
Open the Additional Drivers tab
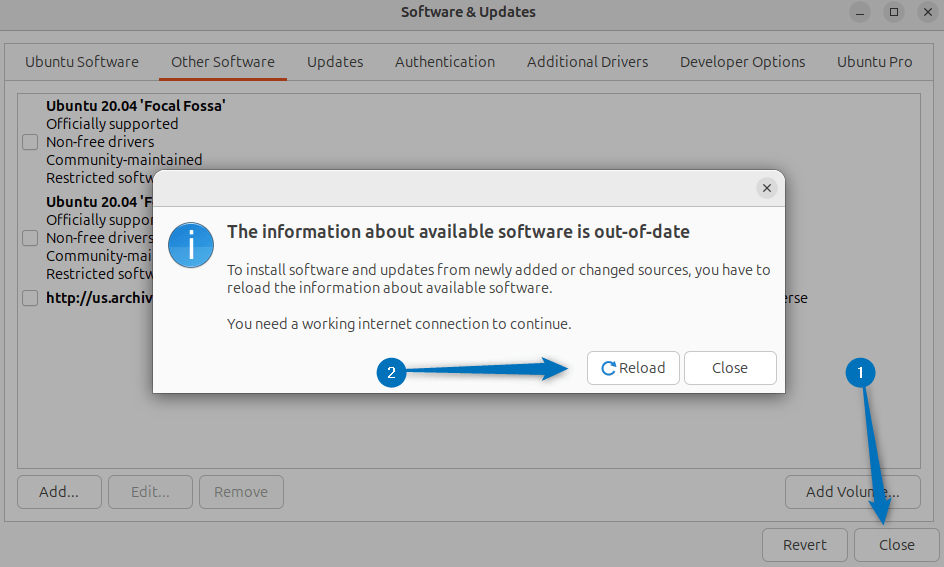pos(588,62)
